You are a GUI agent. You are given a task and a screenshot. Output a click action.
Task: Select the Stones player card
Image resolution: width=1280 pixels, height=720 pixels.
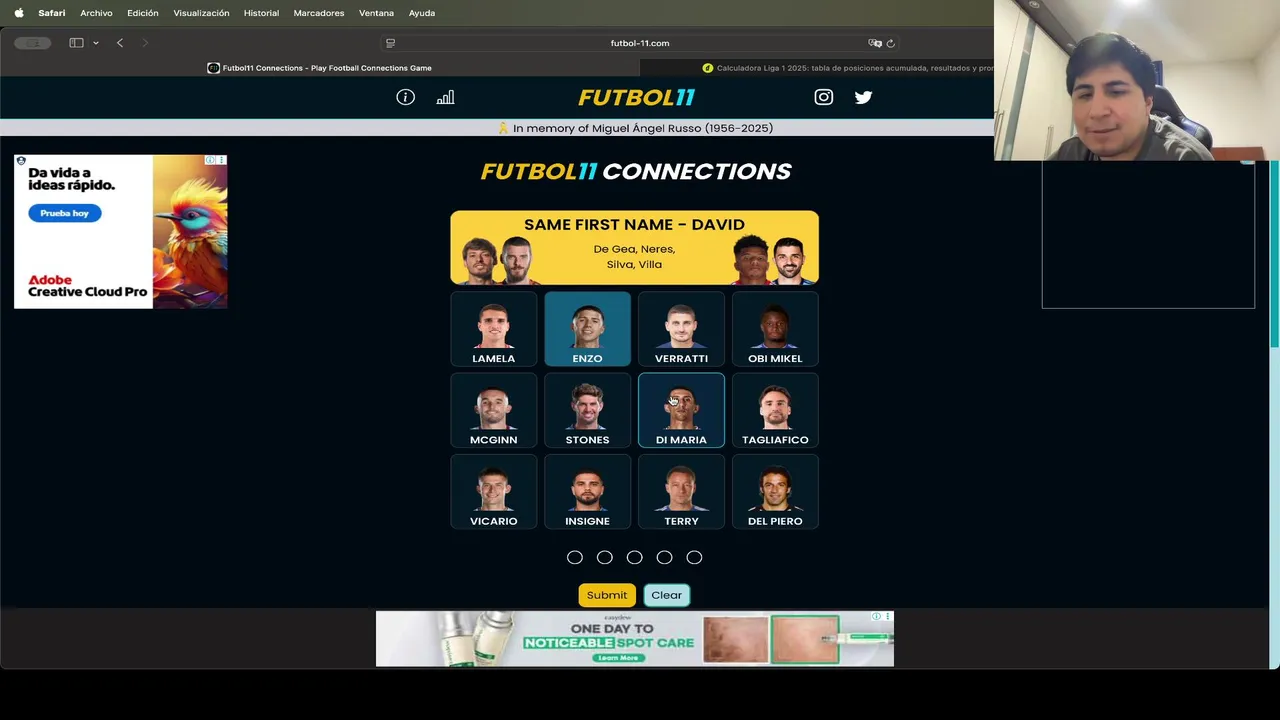[587, 410]
